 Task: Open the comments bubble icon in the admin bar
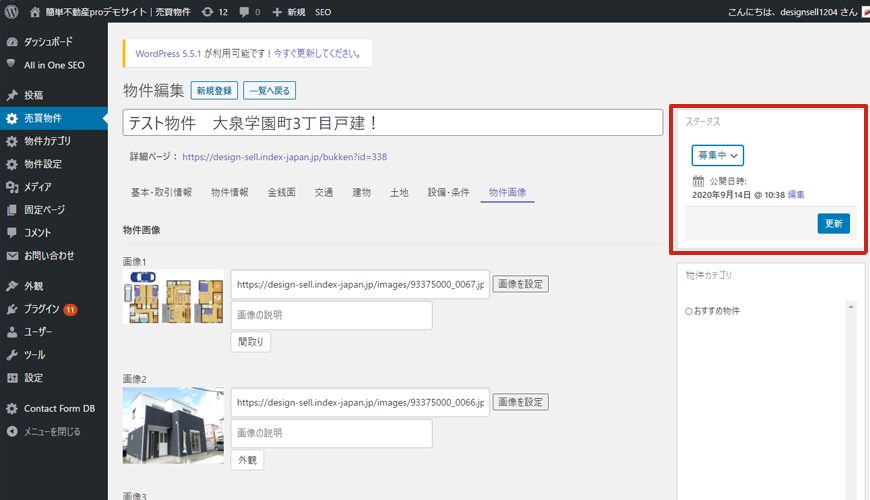pos(250,12)
